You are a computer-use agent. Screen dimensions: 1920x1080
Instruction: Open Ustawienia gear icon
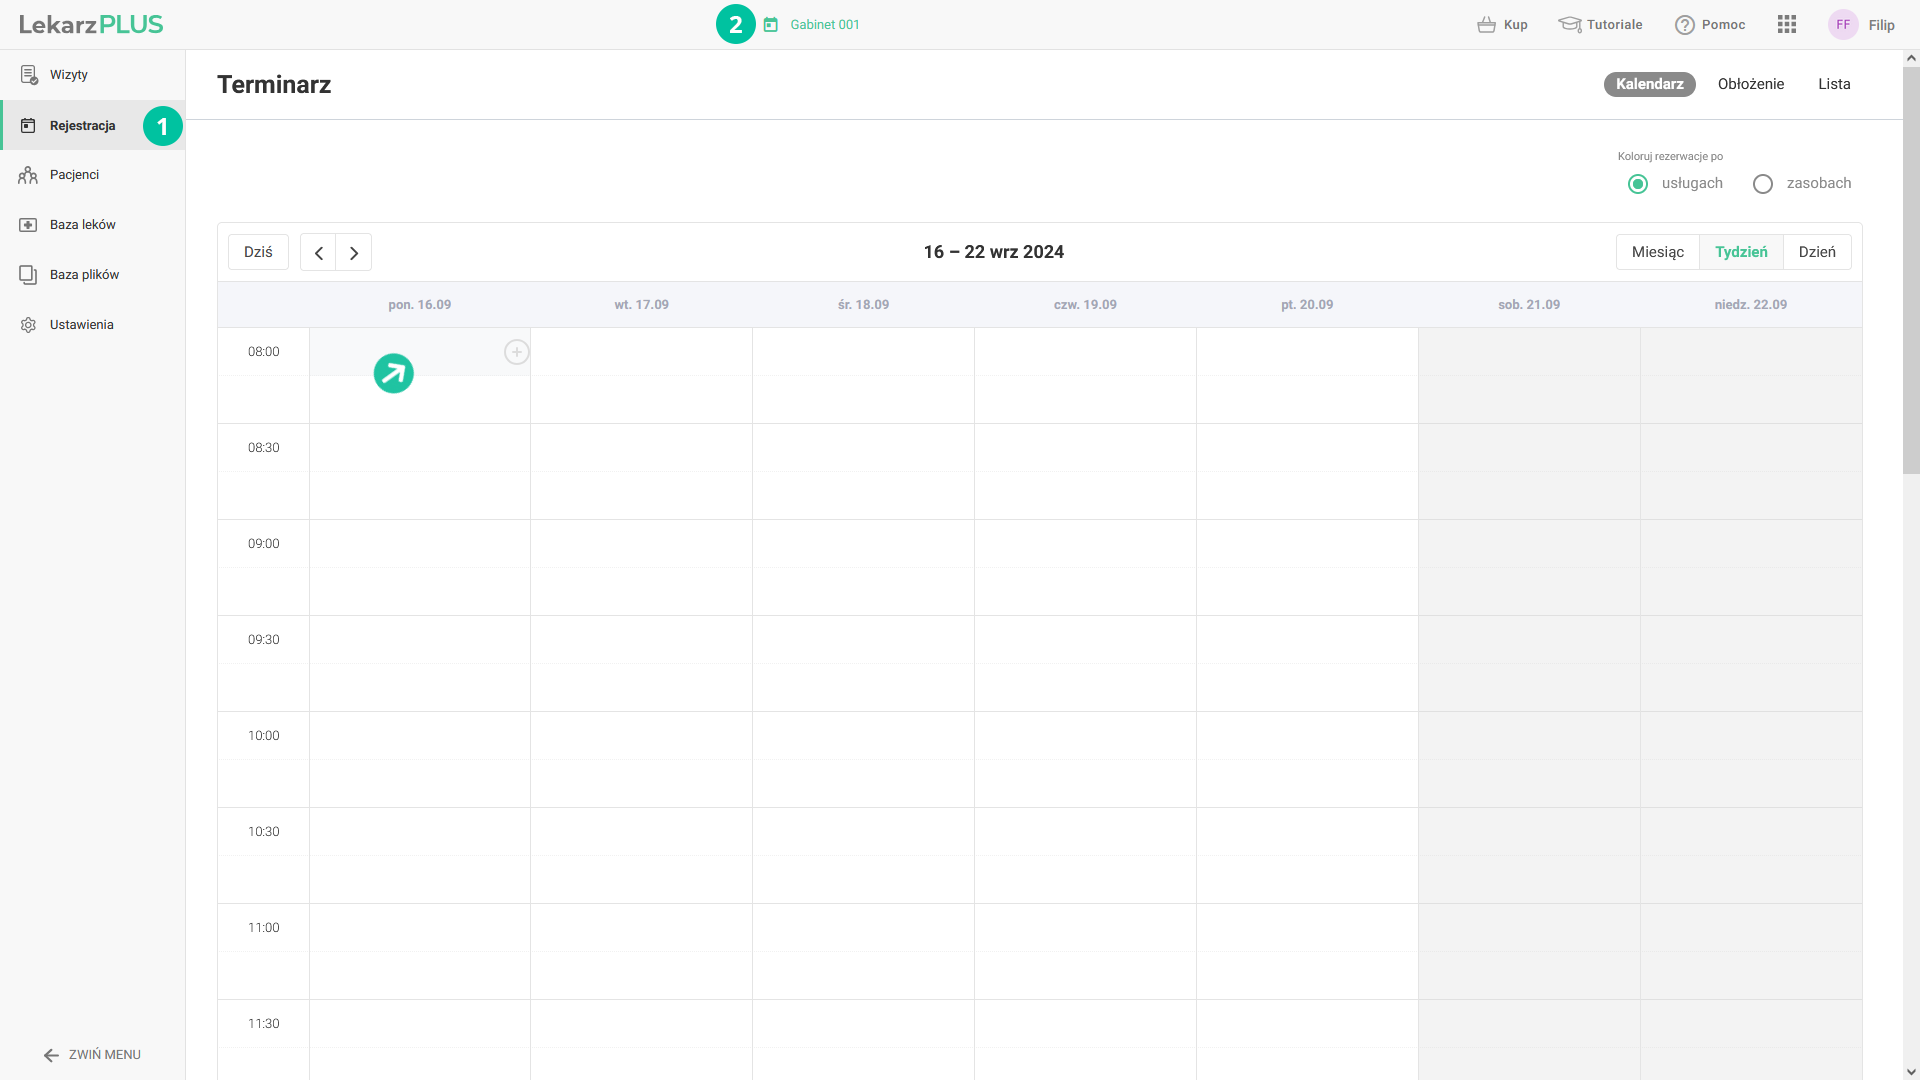28,325
